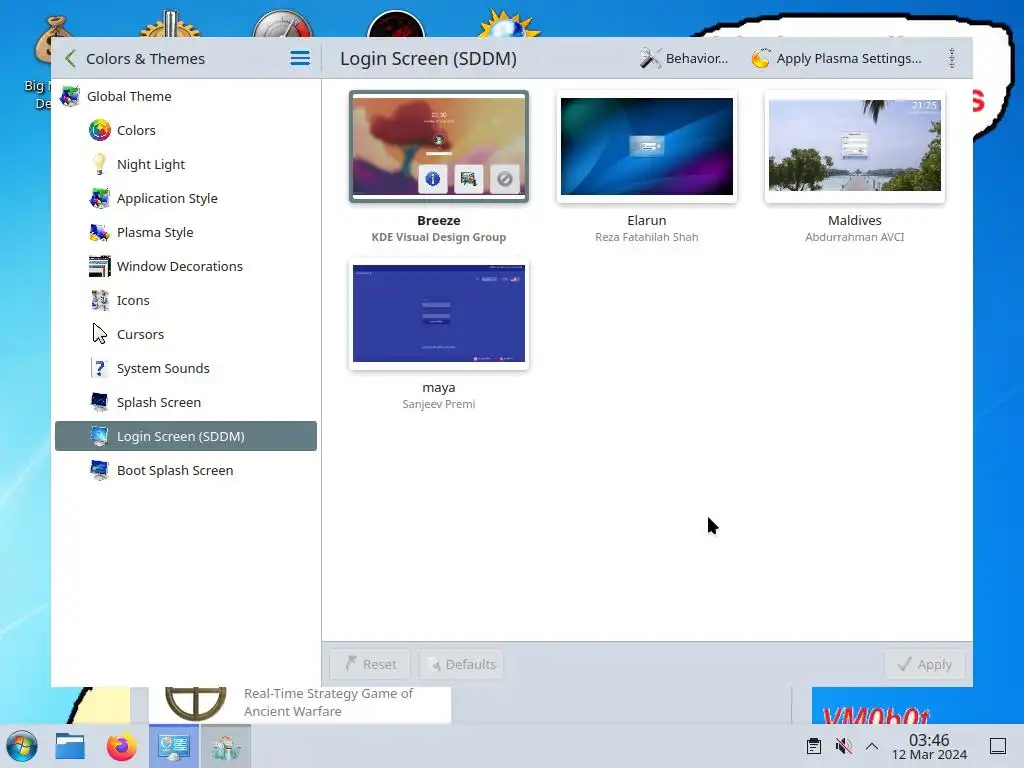Click the Defaults button
This screenshot has width=1024, height=768.
click(462, 664)
